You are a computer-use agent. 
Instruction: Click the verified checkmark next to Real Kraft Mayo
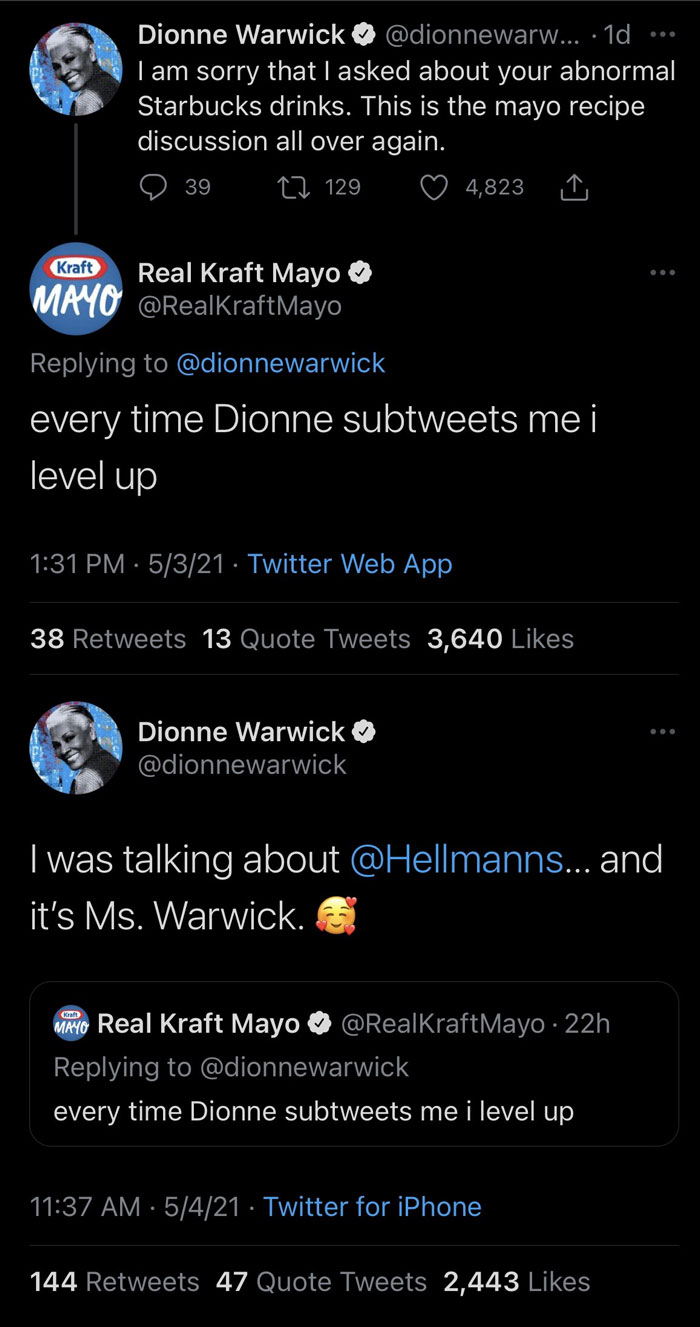click(x=361, y=271)
